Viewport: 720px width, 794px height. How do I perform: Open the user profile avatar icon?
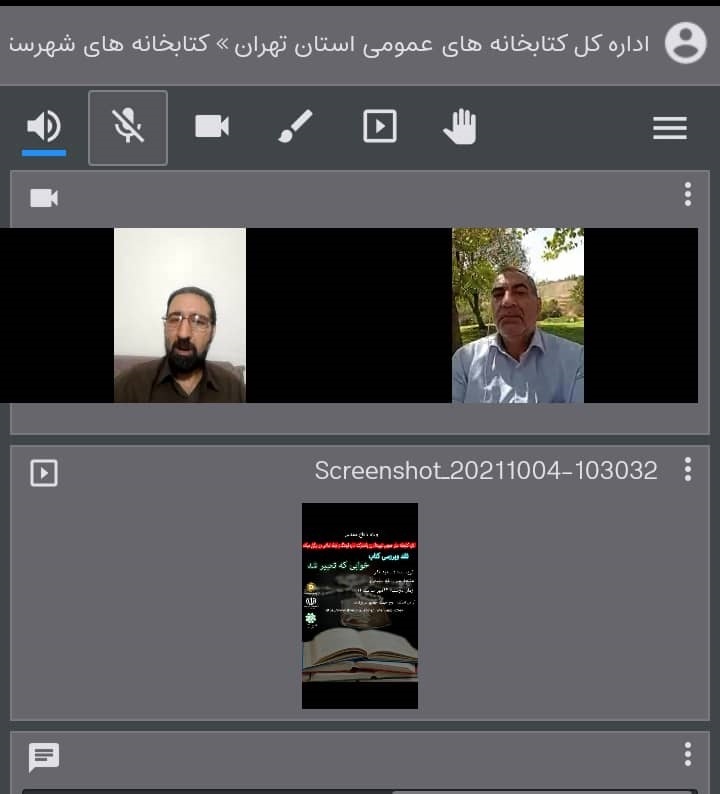685,43
